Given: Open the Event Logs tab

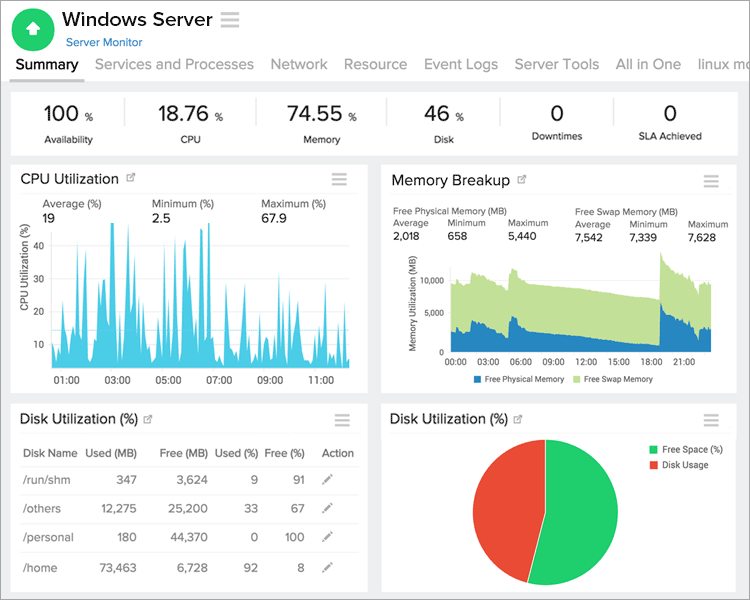Looking at the screenshot, I should pyautogui.click(x=460, y=64).
